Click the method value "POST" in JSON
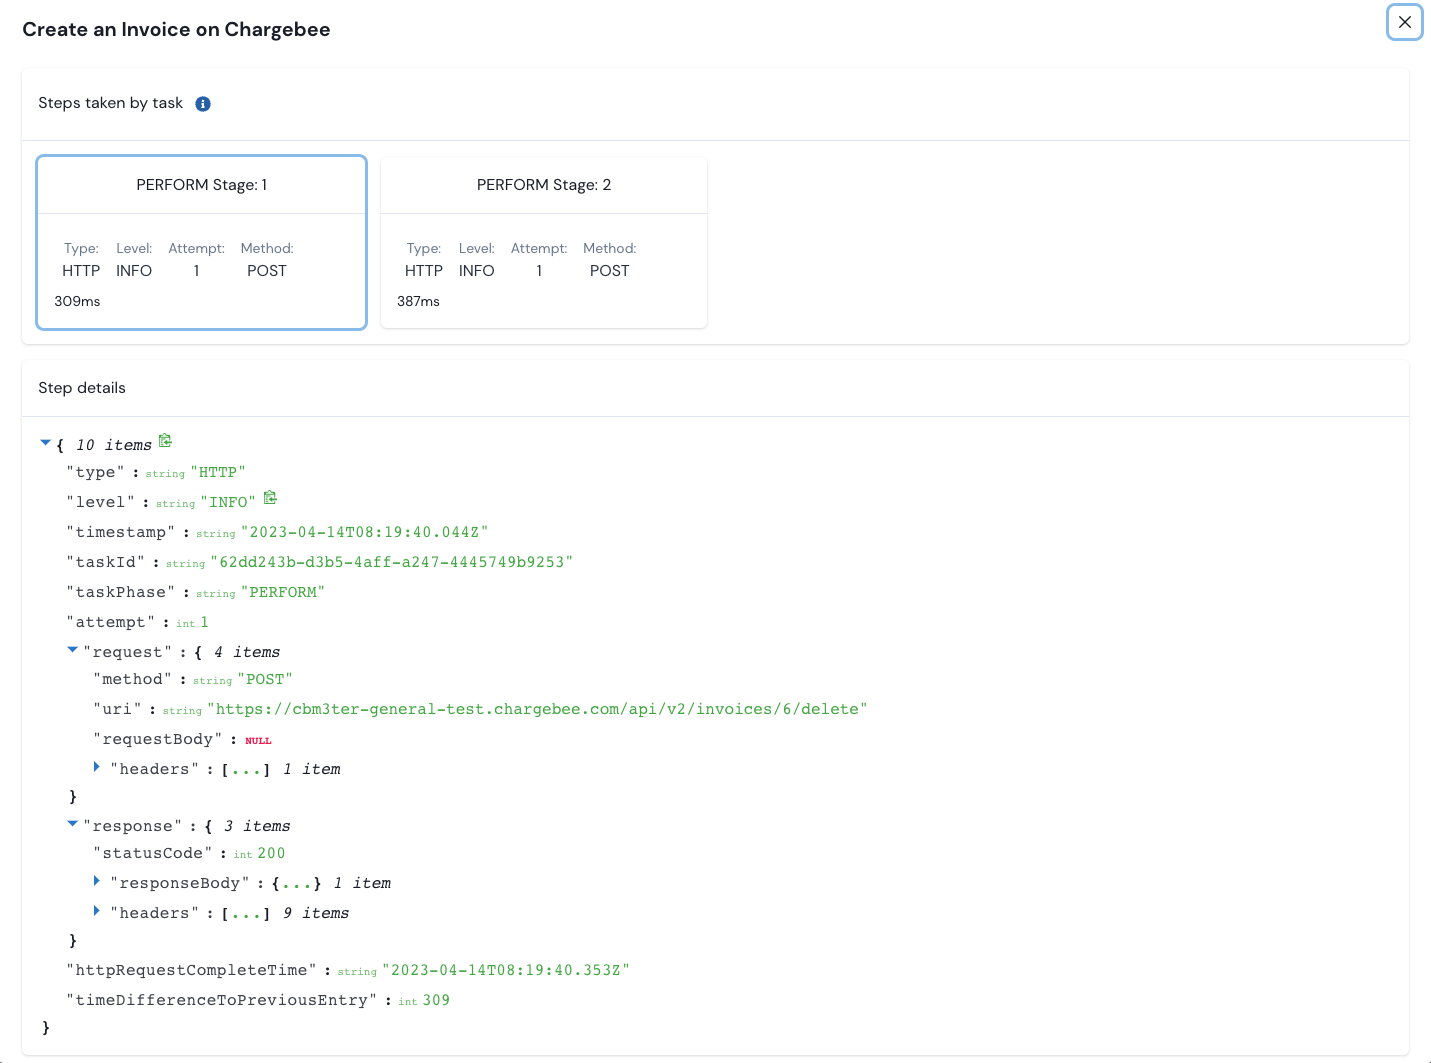Image resolution: width=1431 pixels, height=1063 pixels. click(x=265, y=679)
